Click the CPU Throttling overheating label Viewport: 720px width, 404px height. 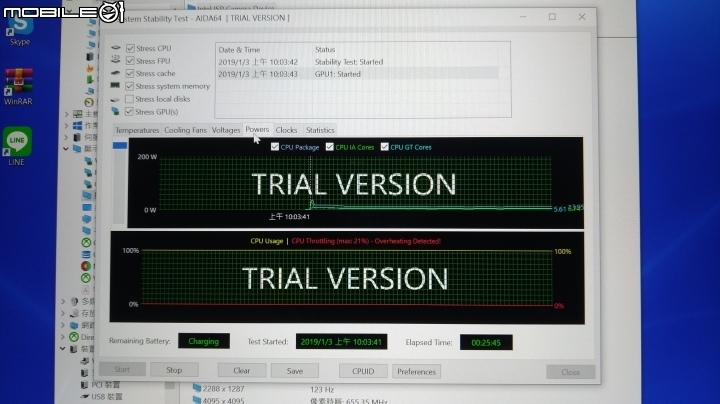tap(366, 241)
